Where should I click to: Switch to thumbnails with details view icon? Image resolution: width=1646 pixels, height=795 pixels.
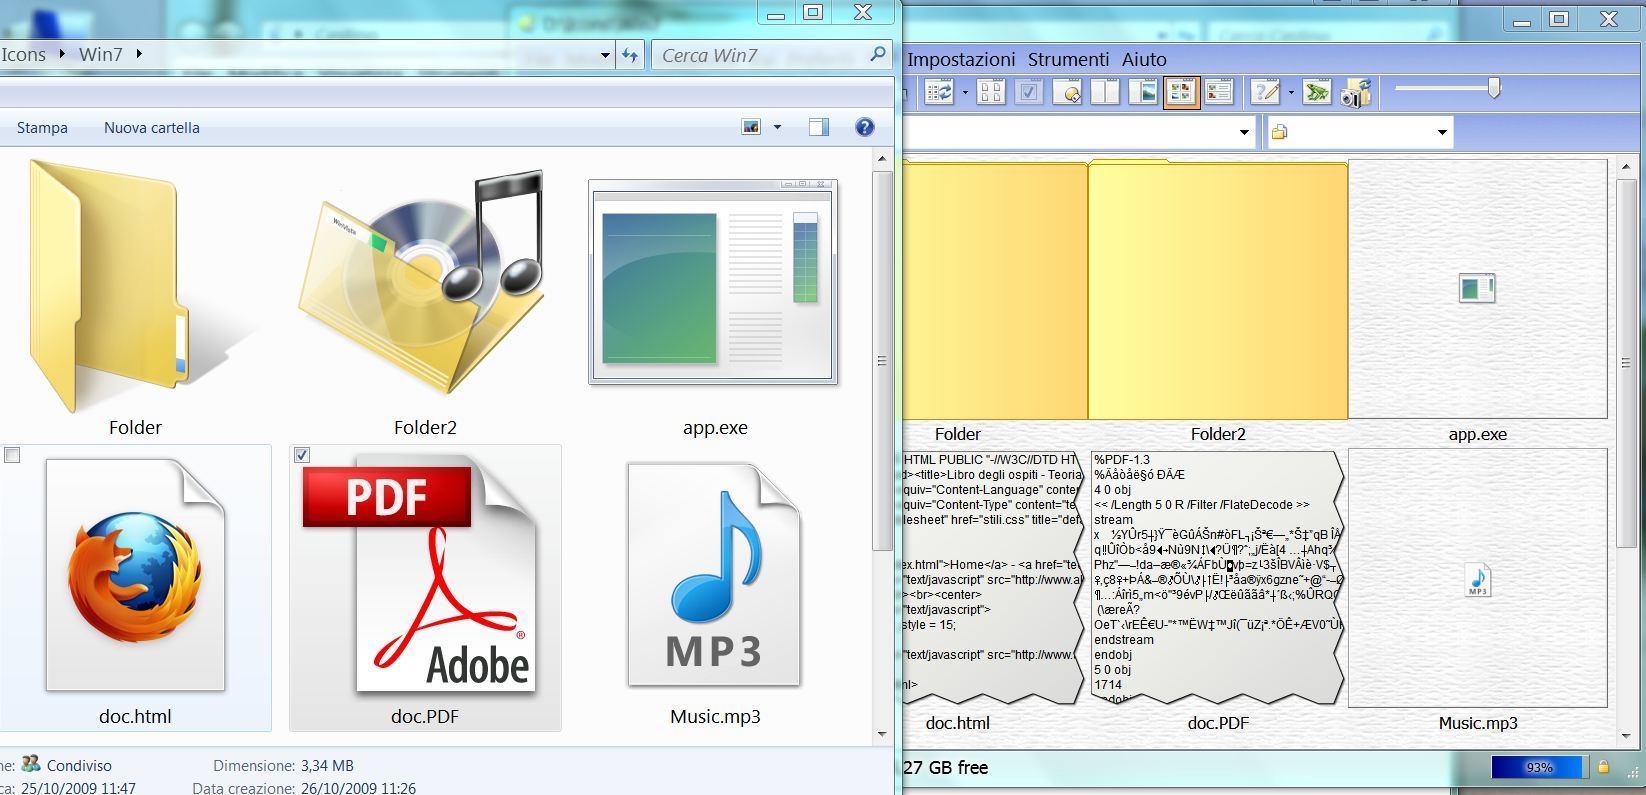coord(1219,93)
